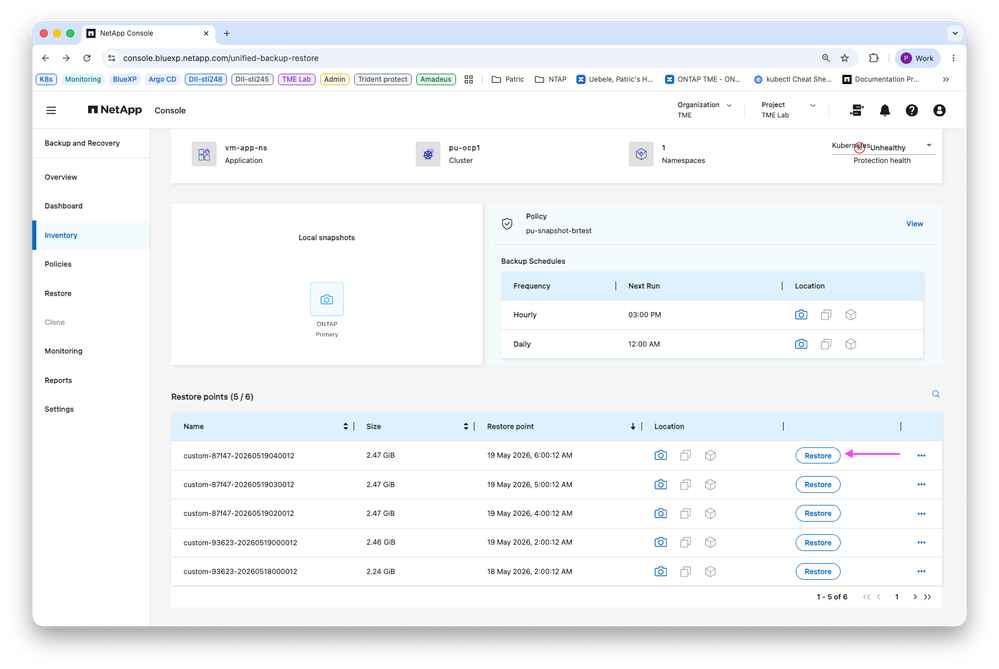This screenshot has width=999, height=669.
Task: Open more actions for custom-87f47-20260519030012
Action: [x=921, y=485]
